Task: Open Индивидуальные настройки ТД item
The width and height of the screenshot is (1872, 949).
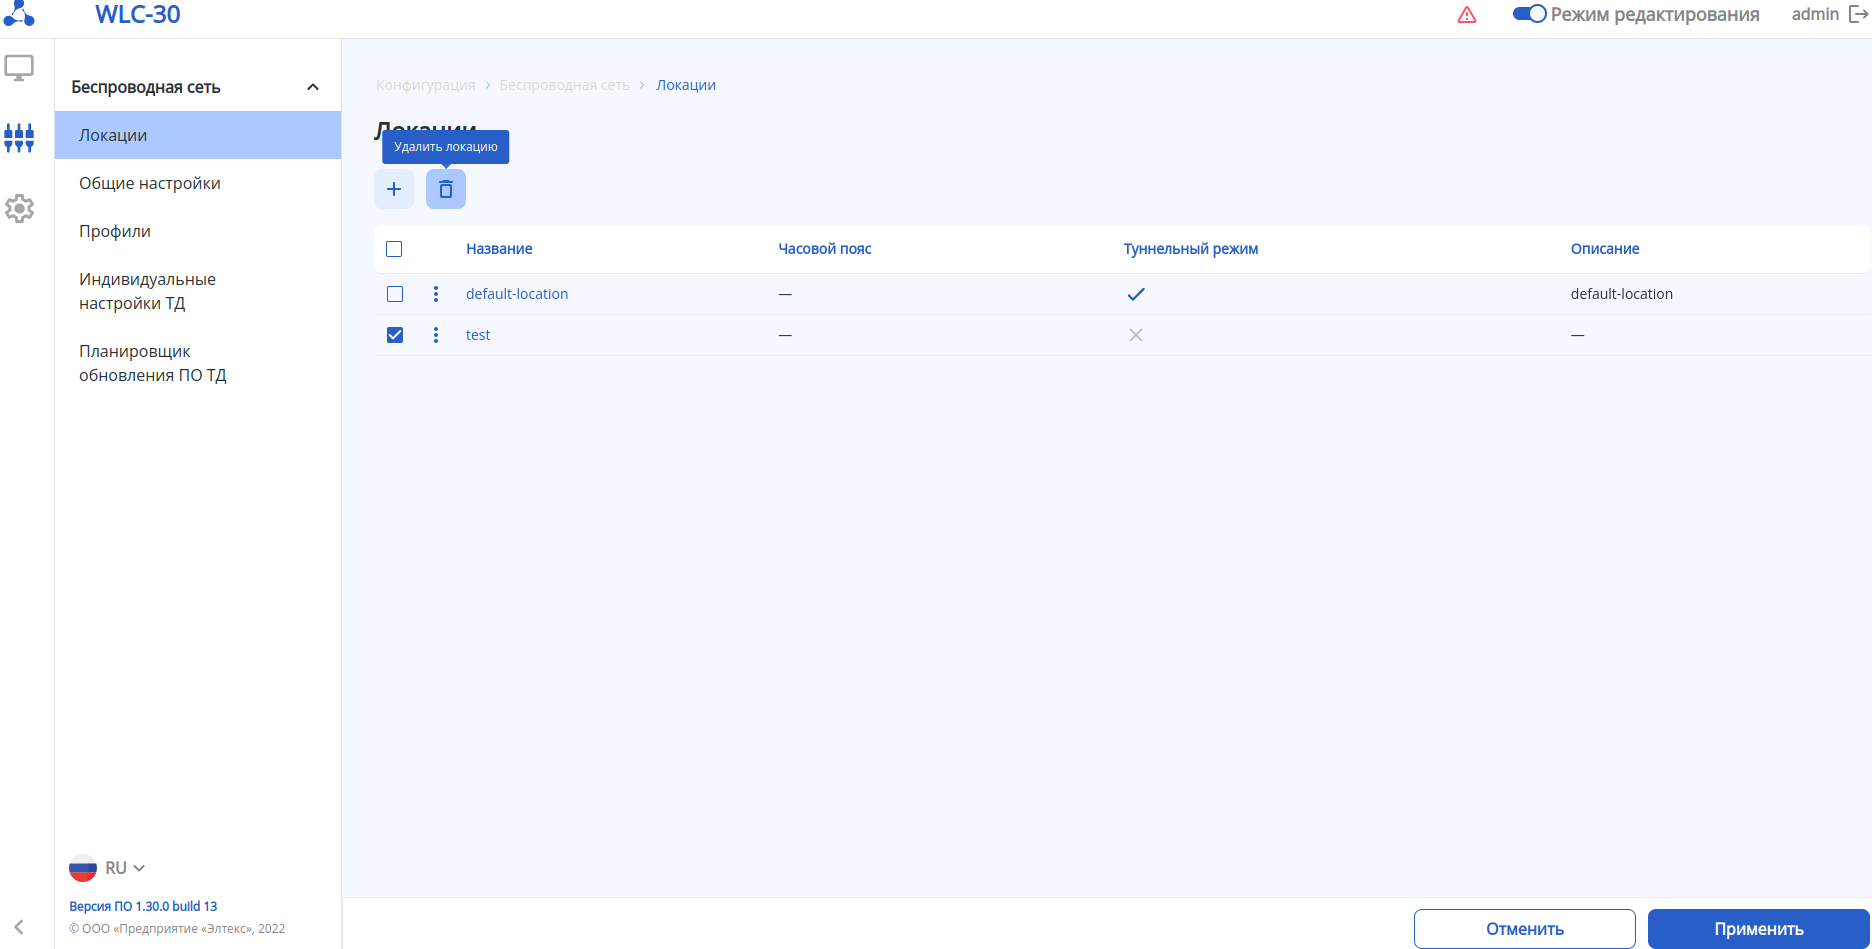Action: [198, 291]
